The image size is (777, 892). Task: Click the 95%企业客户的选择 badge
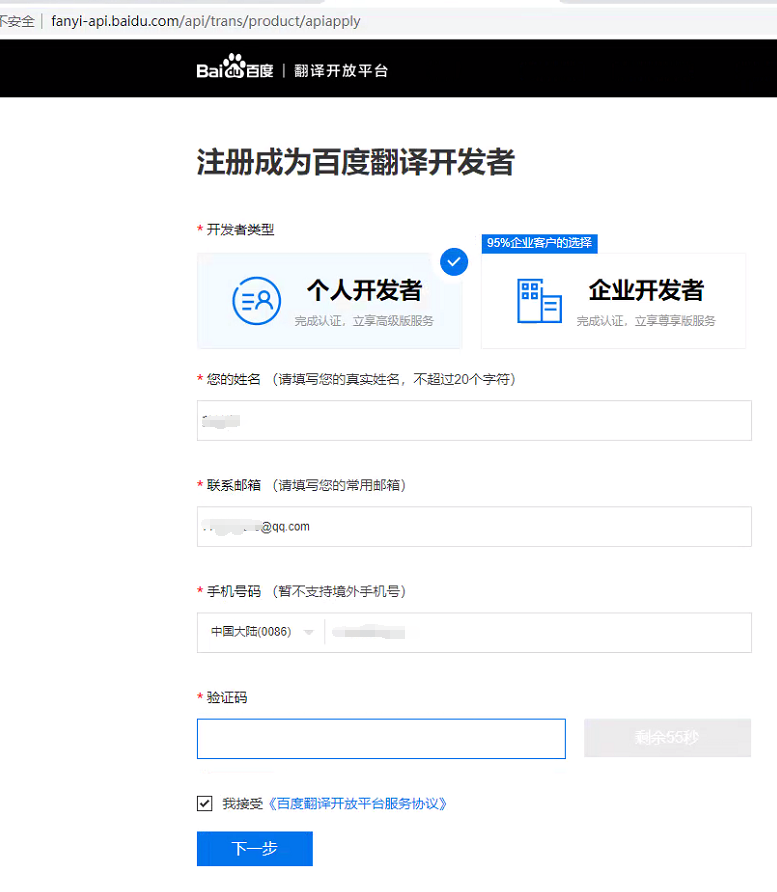tap(539, 243)
